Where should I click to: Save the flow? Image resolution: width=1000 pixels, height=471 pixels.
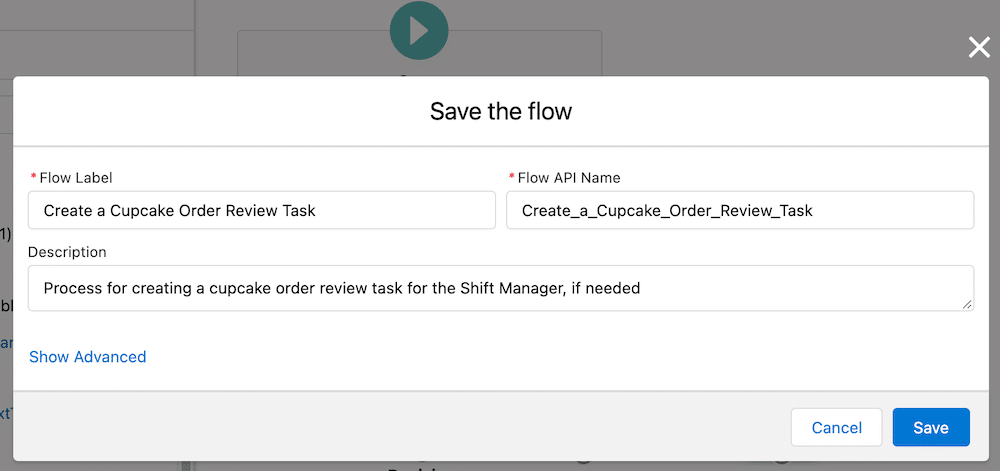coord(931,428)
